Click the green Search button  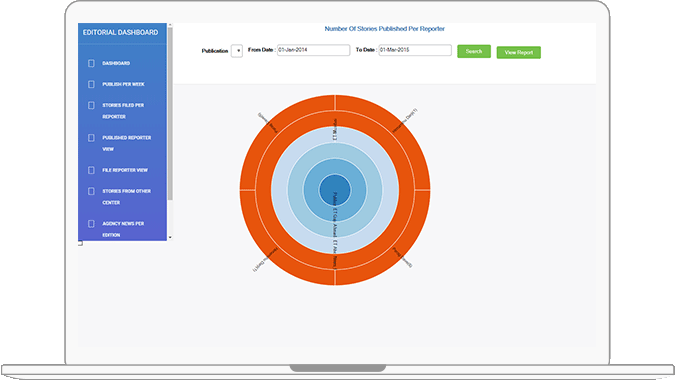pyautogui.click(x=474, y=51)
